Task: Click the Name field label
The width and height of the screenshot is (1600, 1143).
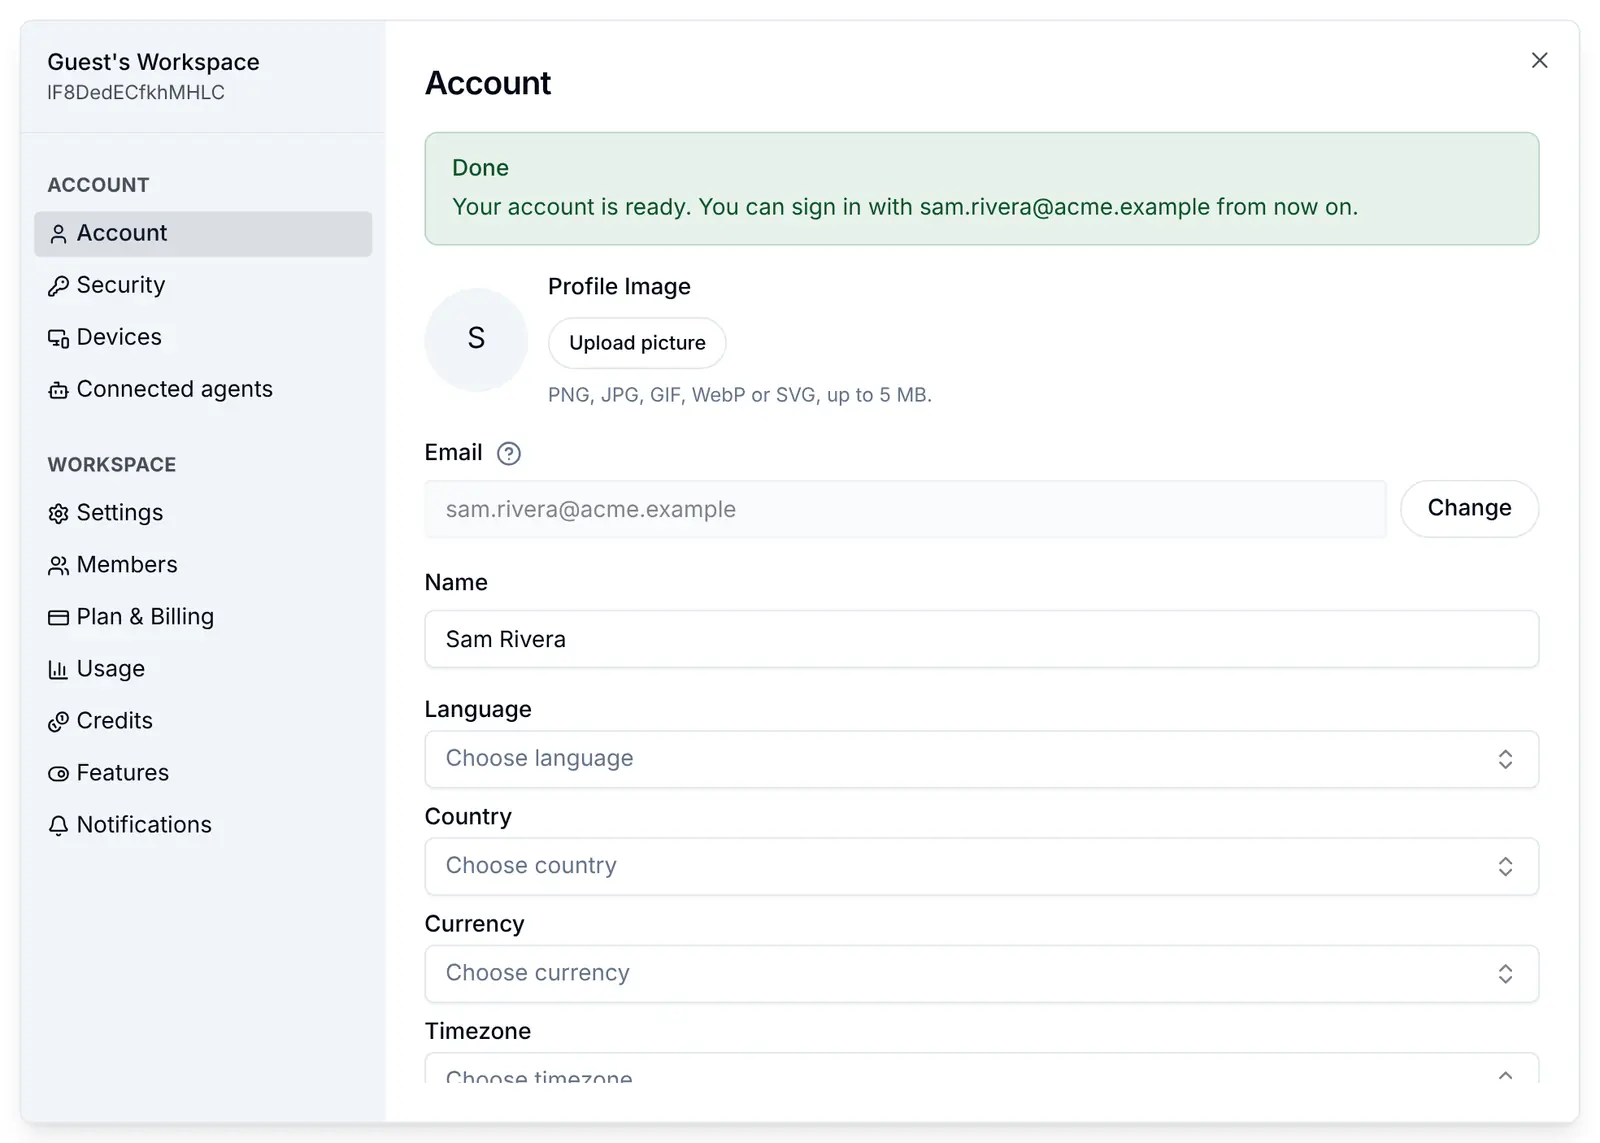Action: coord(456,583)
